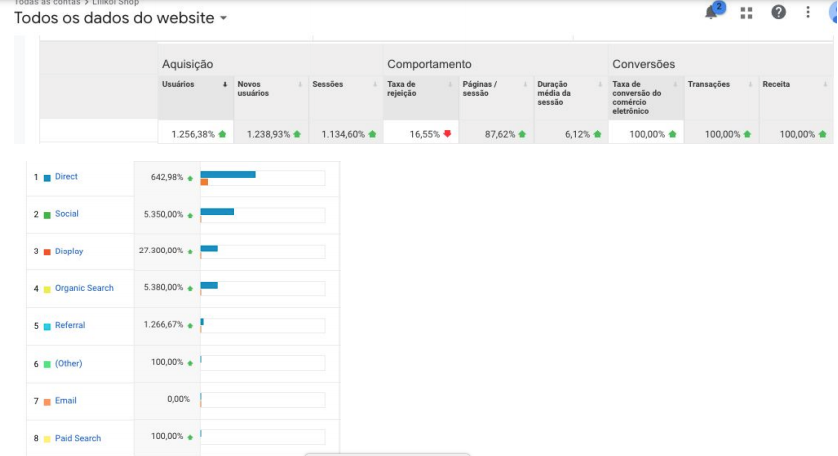Click the 6,12% session duration value
The image size is (838, 456).
tap(577, 134)
